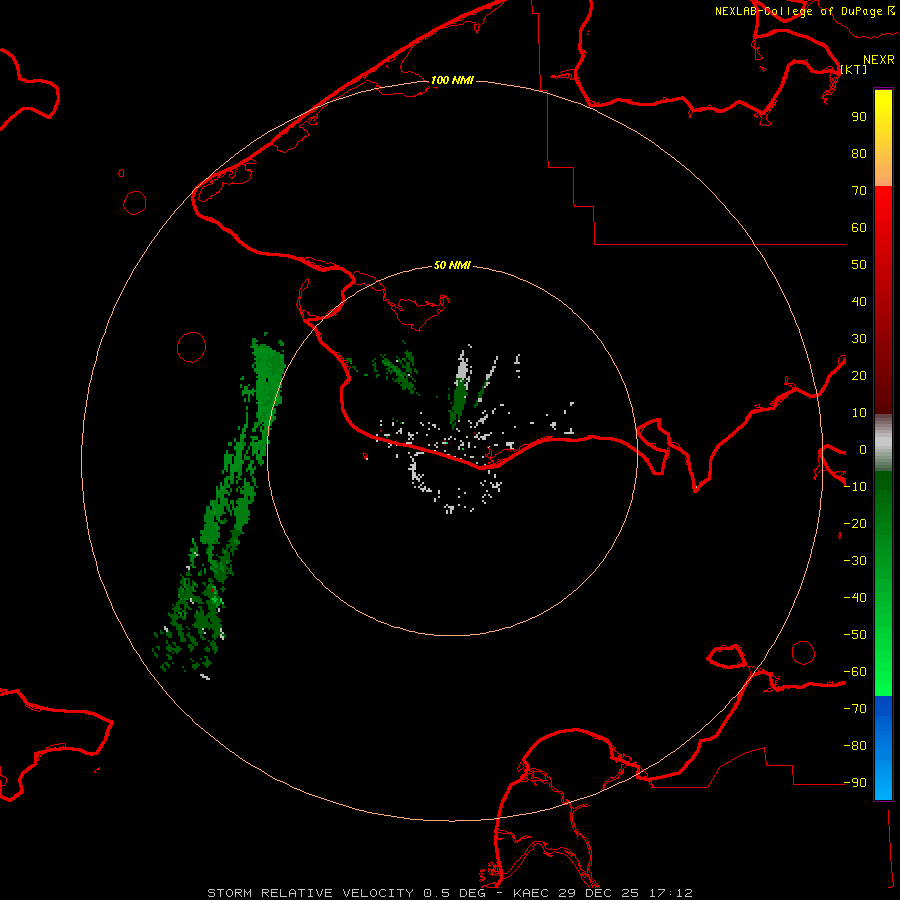Click the 40 value on velocity scale

(859, 301)
